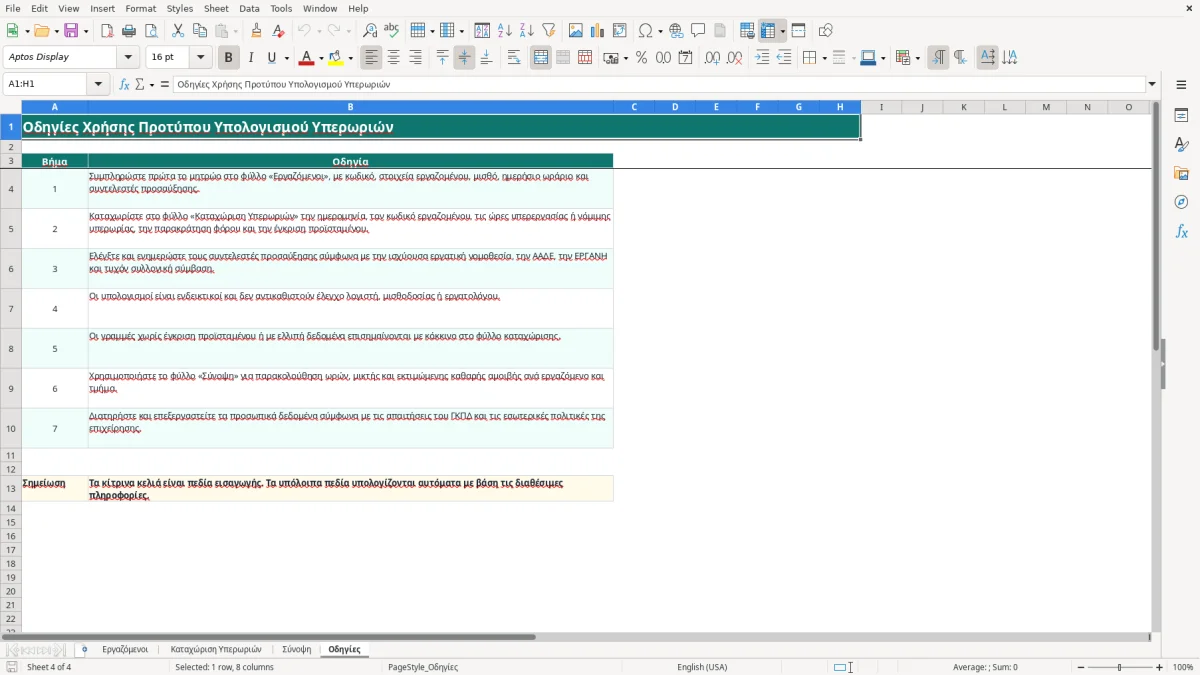Click the zoom in plus button
The height and width of the screenshot is (675, 1200).
point(1160,667)
